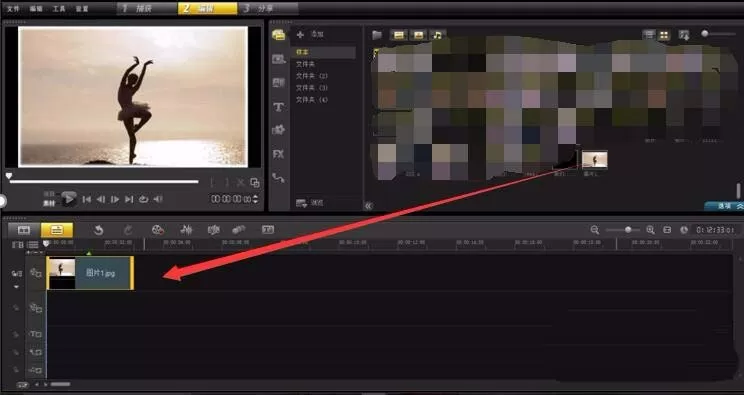Expand the ripple editing dropdown arrow
The width and height of the screenshot is (744, 395).
point(17,287)
